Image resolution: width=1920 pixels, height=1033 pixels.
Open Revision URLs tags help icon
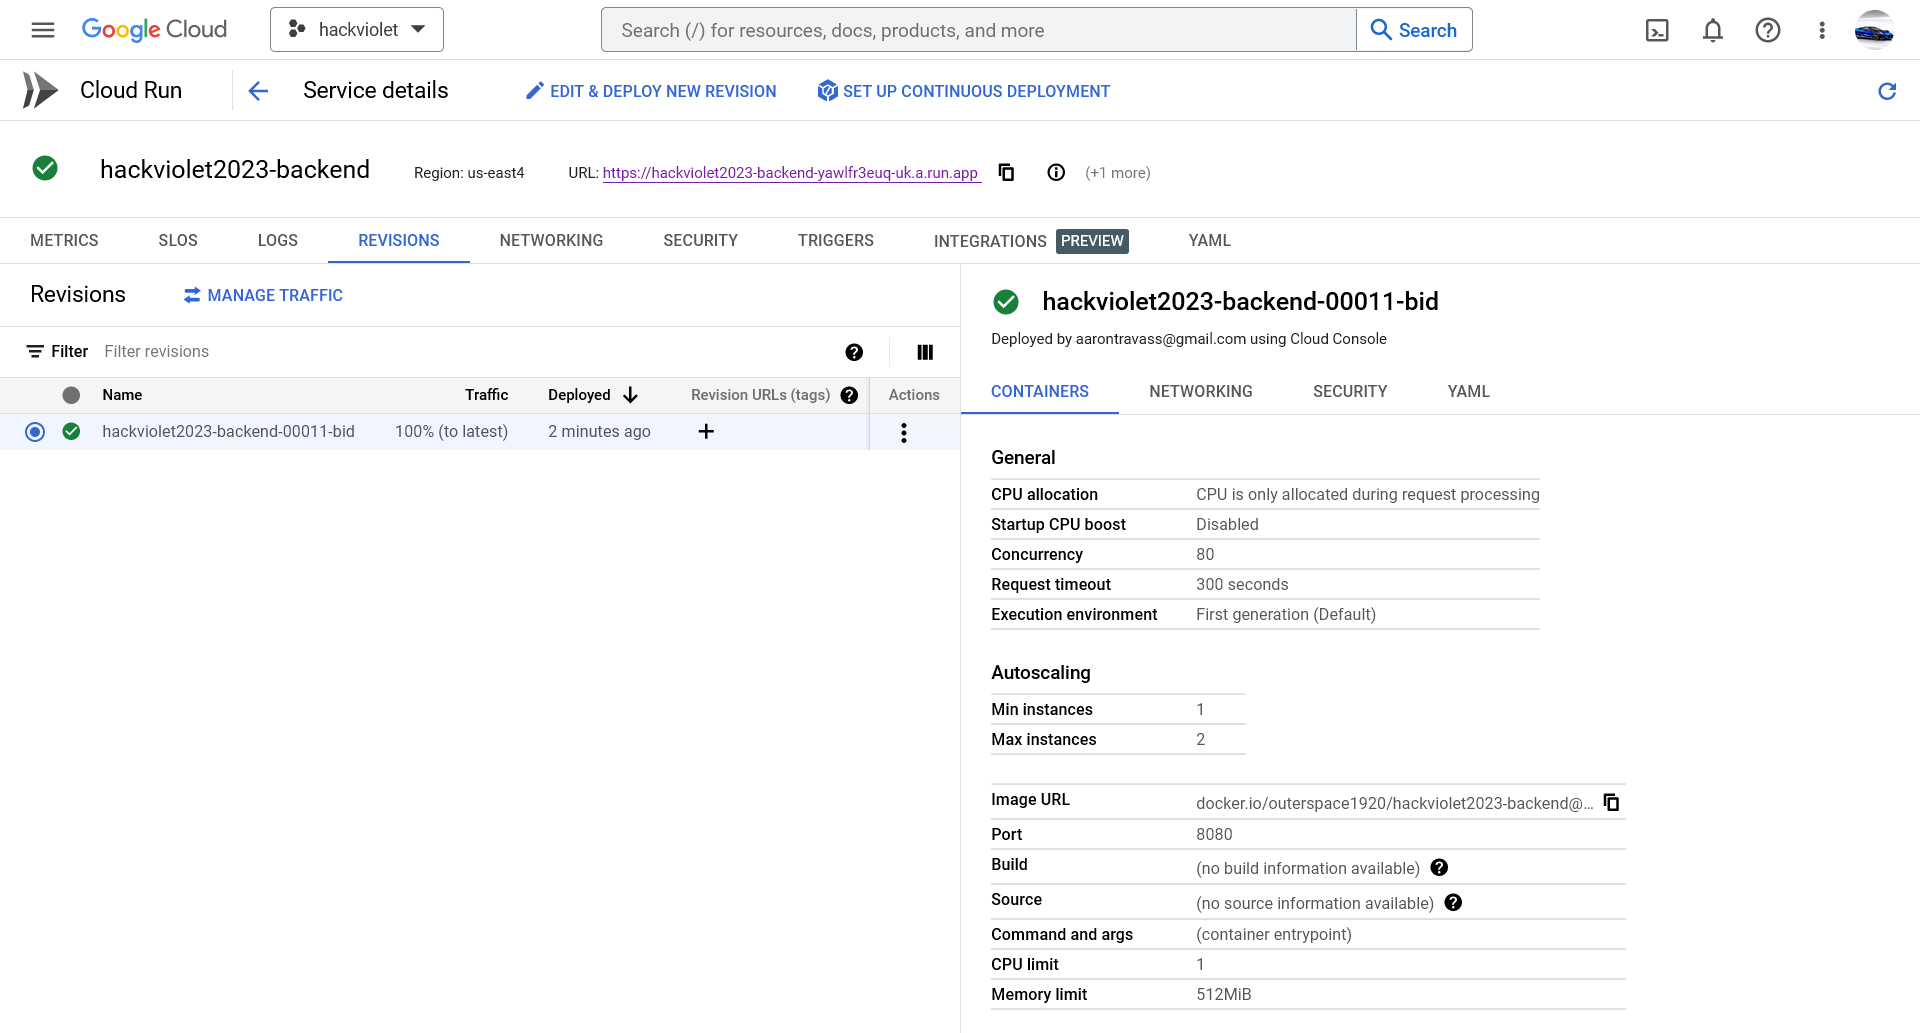coord(850,395)
